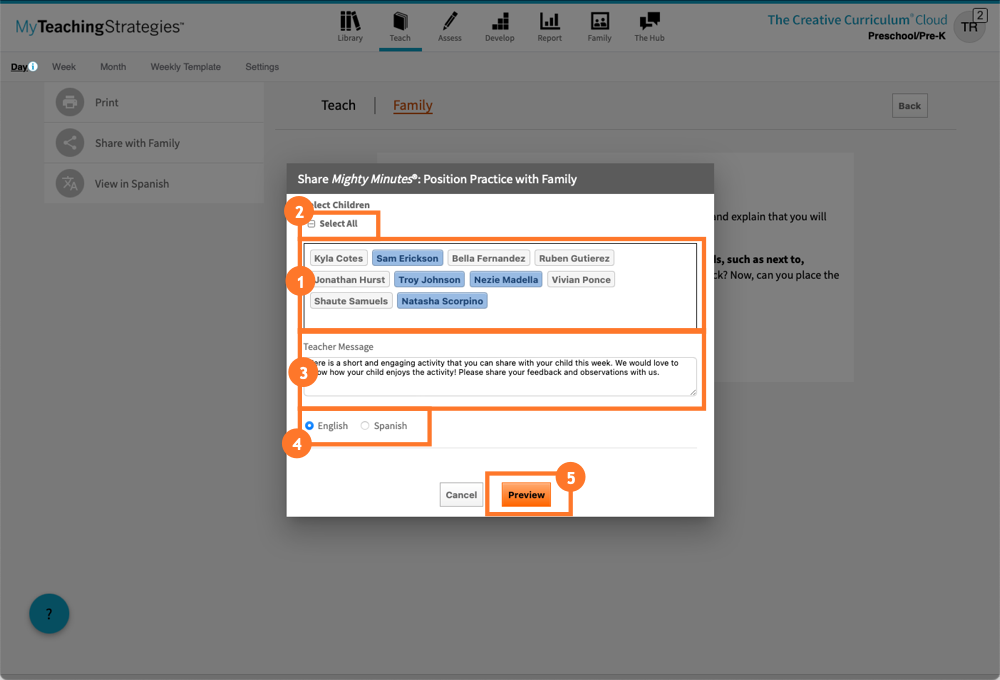Go to the Family photo icon

pyautogui.click(x=599, y=21)
